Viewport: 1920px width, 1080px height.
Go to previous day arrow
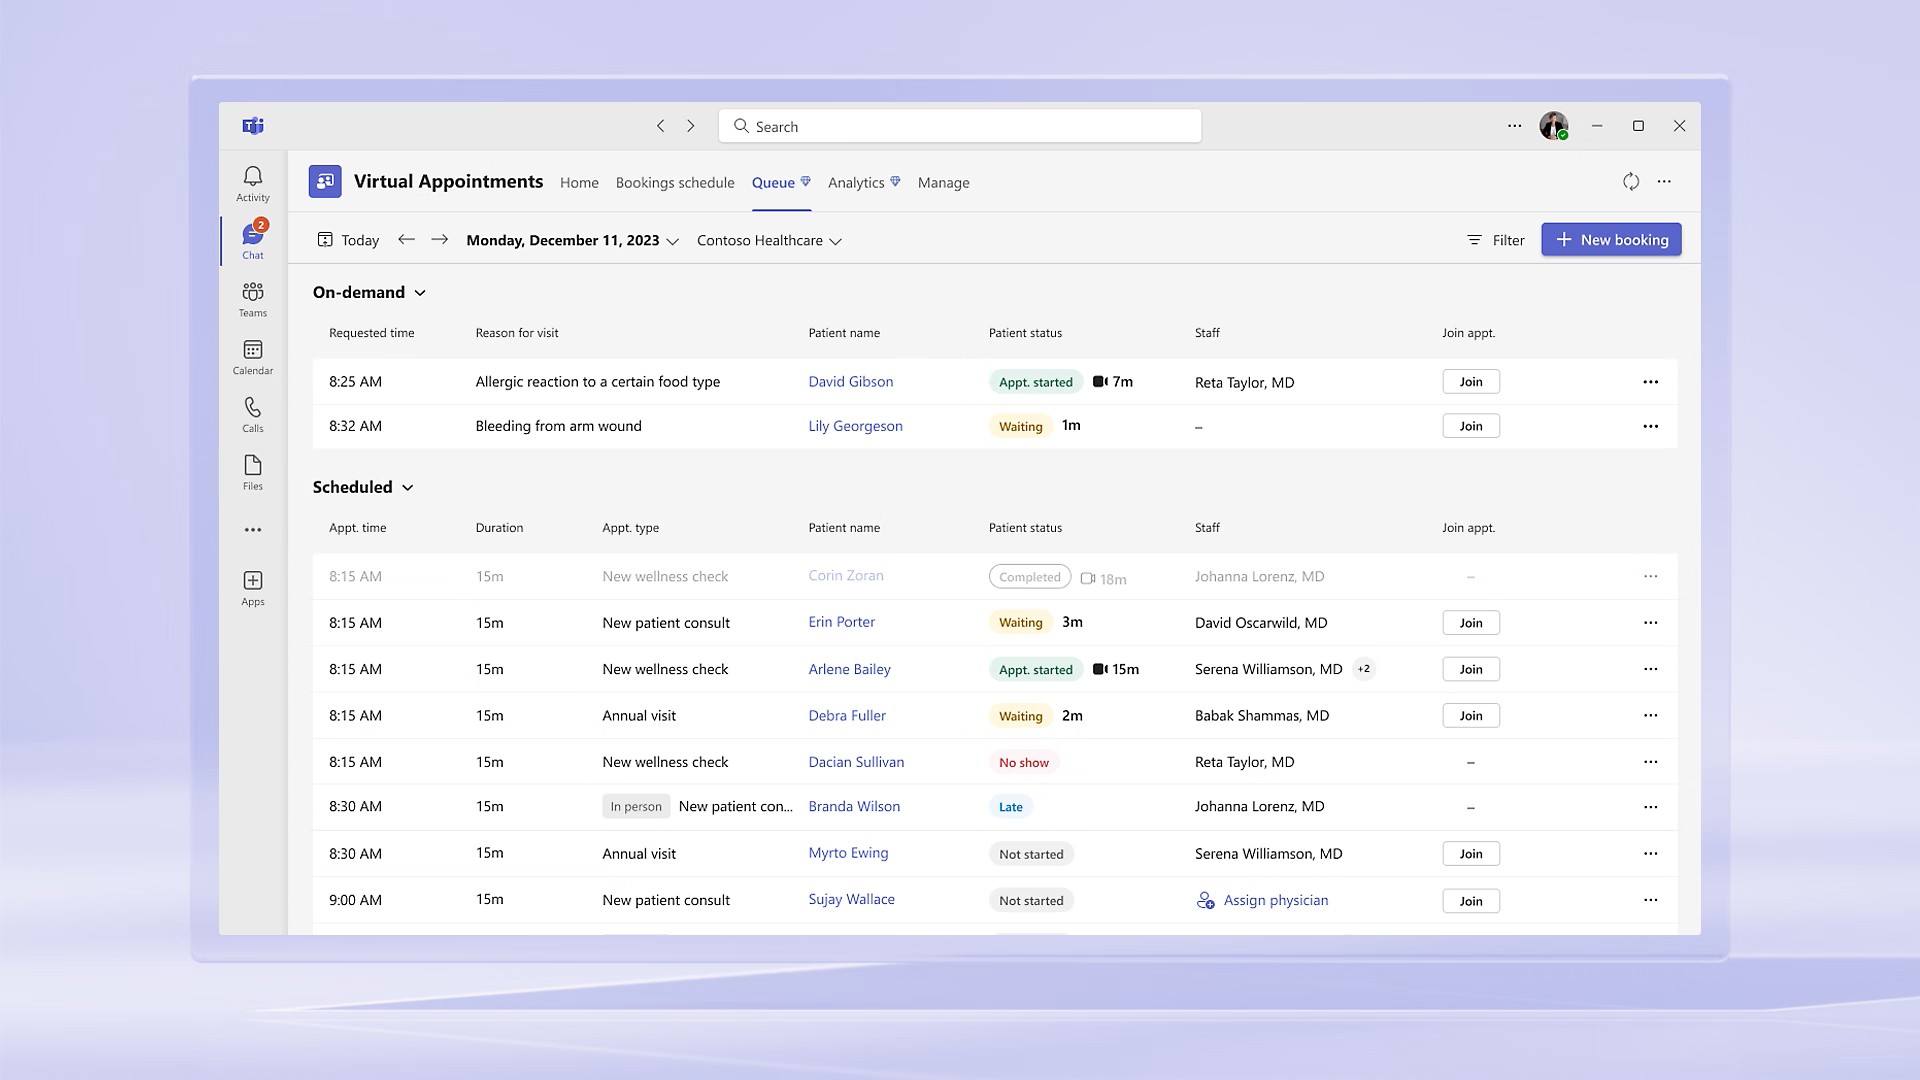[406, 240]
